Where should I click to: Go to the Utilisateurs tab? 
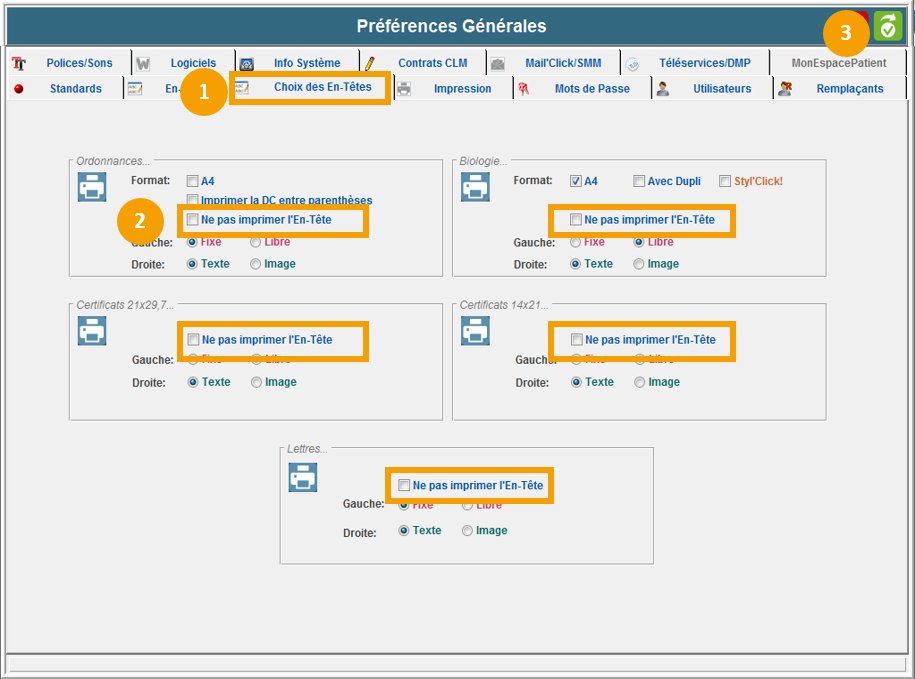[721, 89]
